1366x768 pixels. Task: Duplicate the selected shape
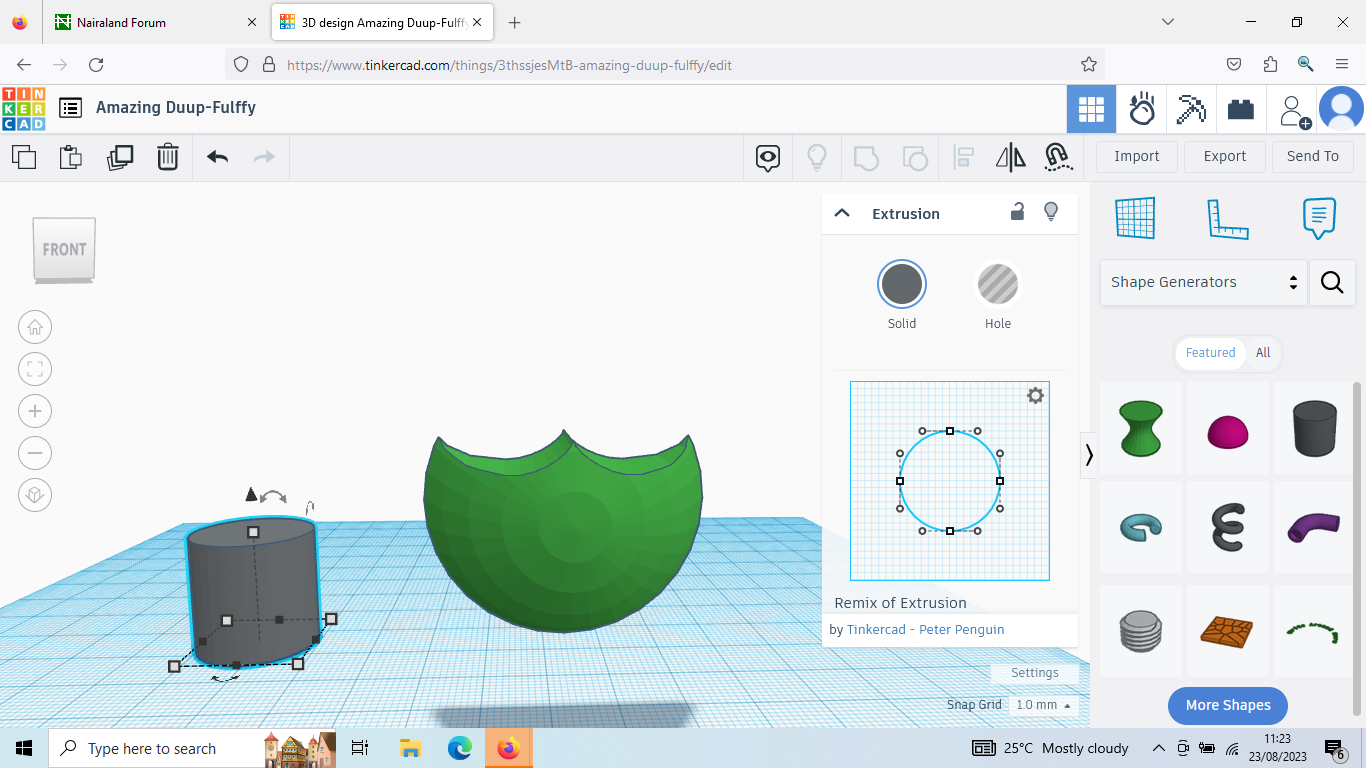(120, 157)
